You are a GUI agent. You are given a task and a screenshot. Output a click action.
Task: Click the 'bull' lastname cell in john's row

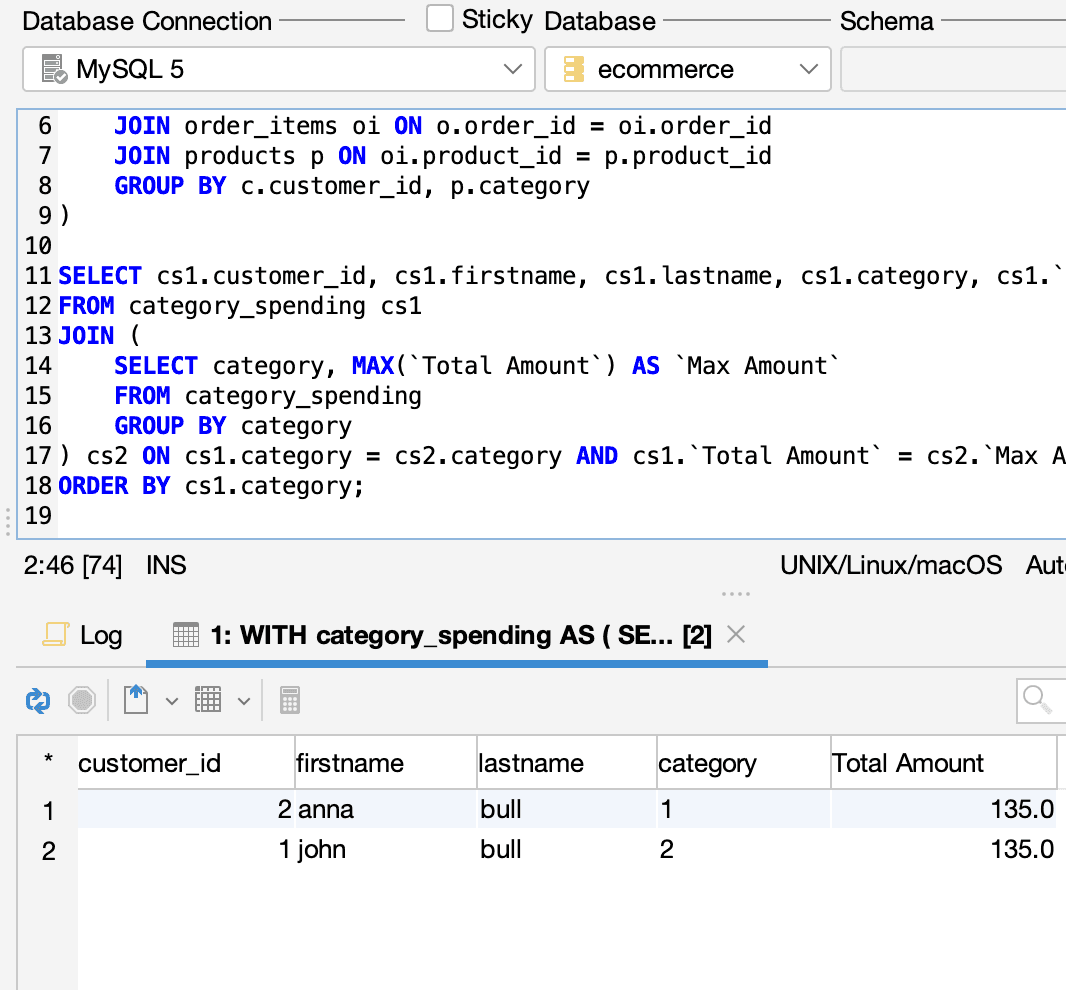click(566, 849)
